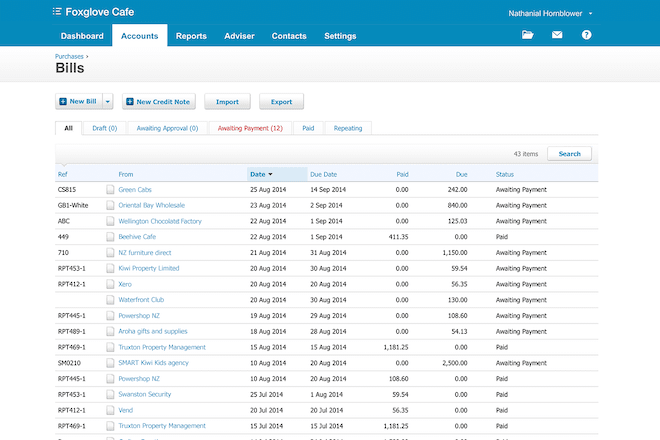
Task: Open the Beehive Cafe link
Action: (137, 237)
